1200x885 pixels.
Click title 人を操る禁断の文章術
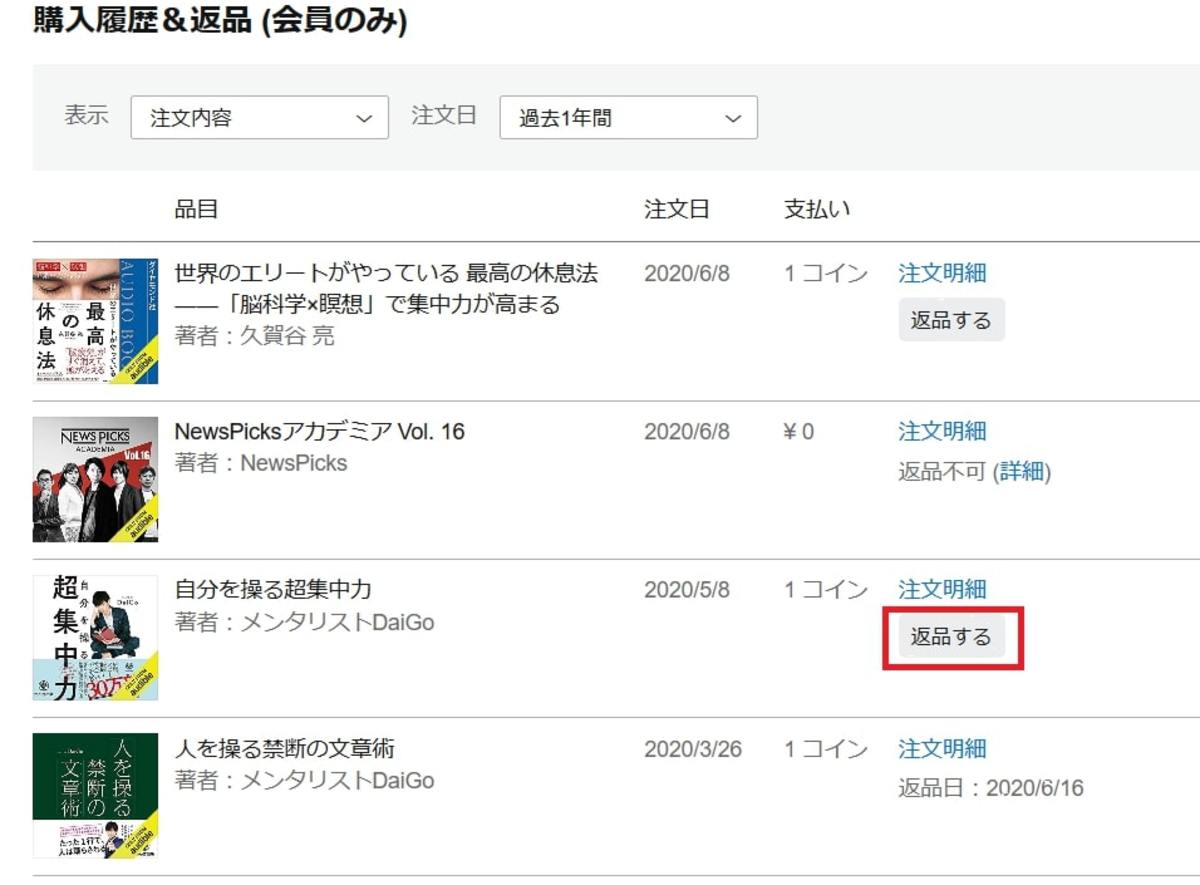pos(285,748)
